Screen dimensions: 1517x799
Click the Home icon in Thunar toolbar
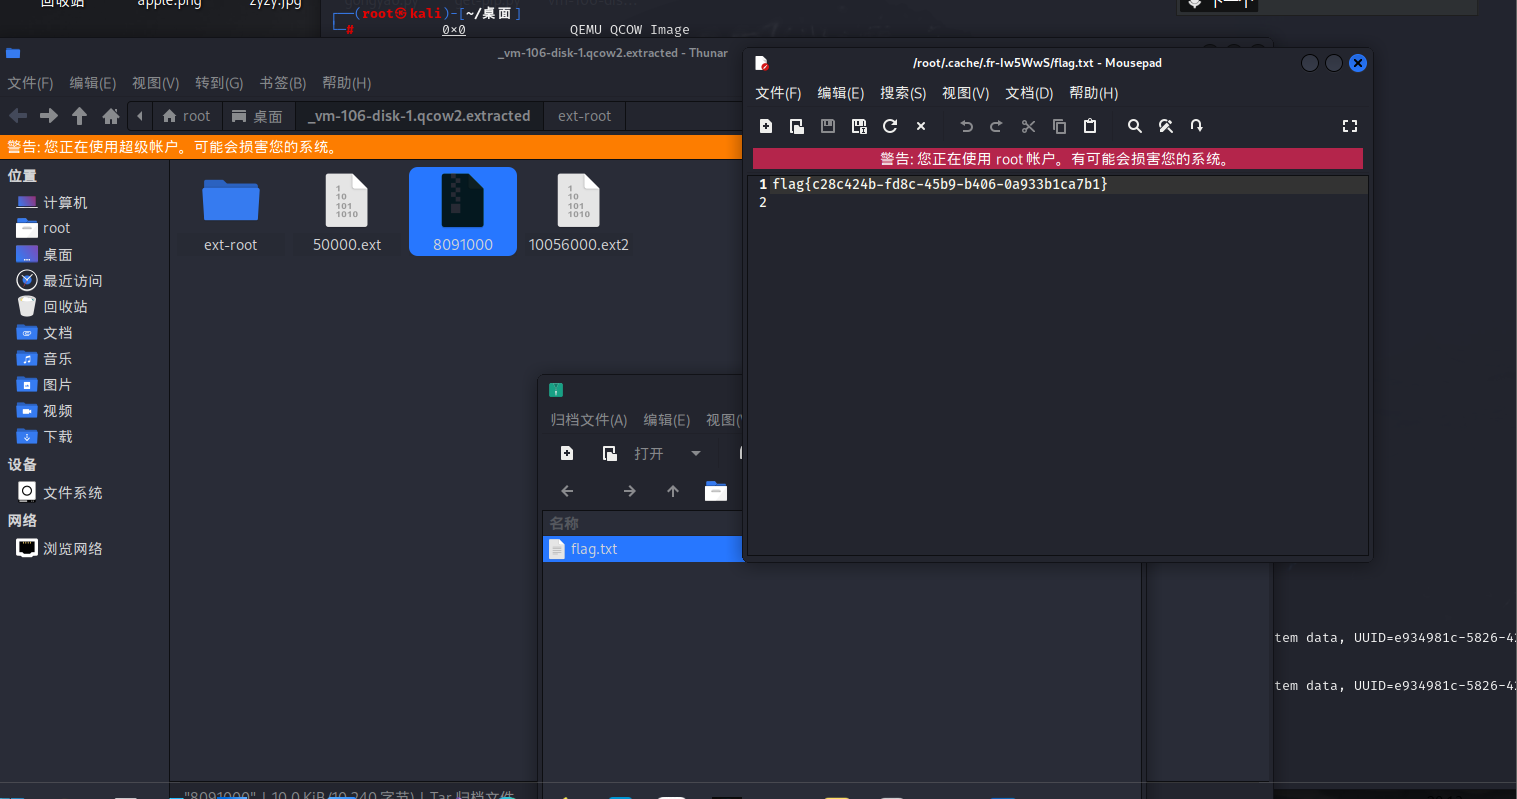110,115
